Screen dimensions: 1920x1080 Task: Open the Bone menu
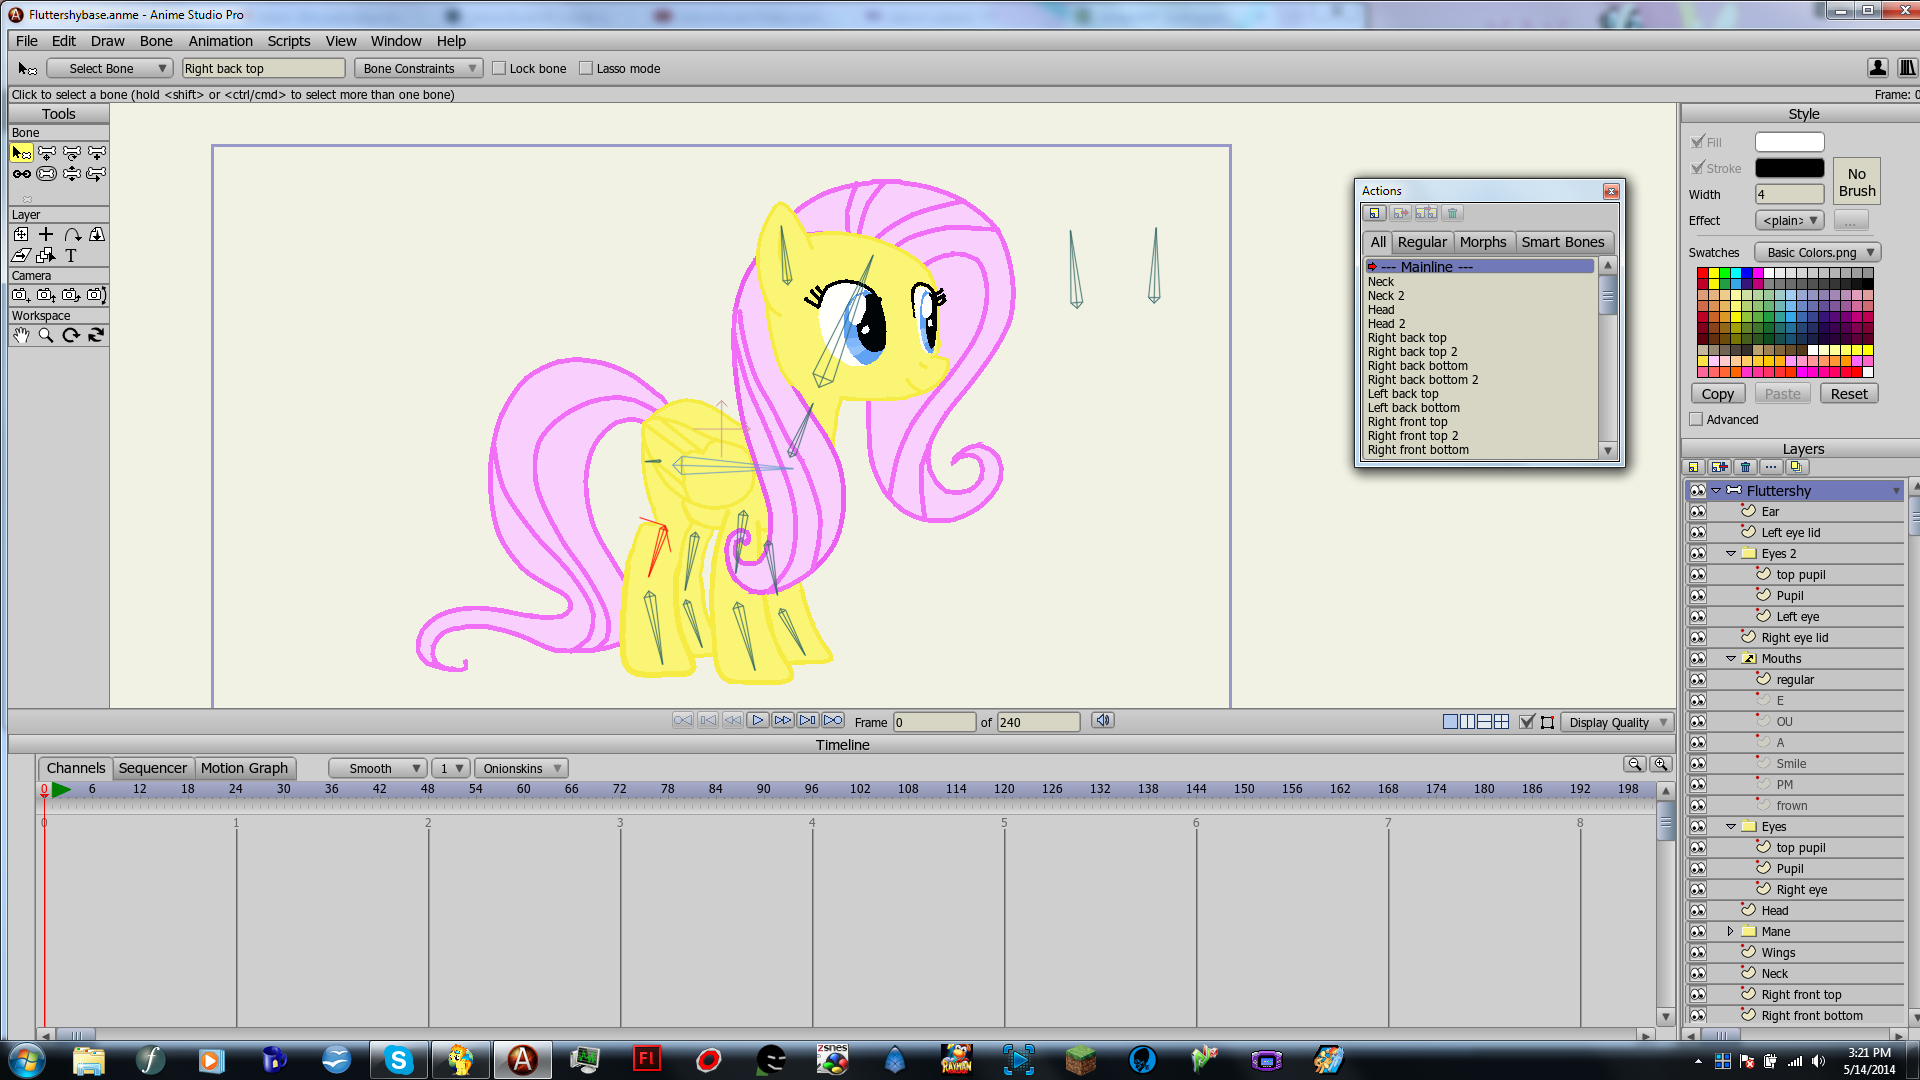click(156, 41)
